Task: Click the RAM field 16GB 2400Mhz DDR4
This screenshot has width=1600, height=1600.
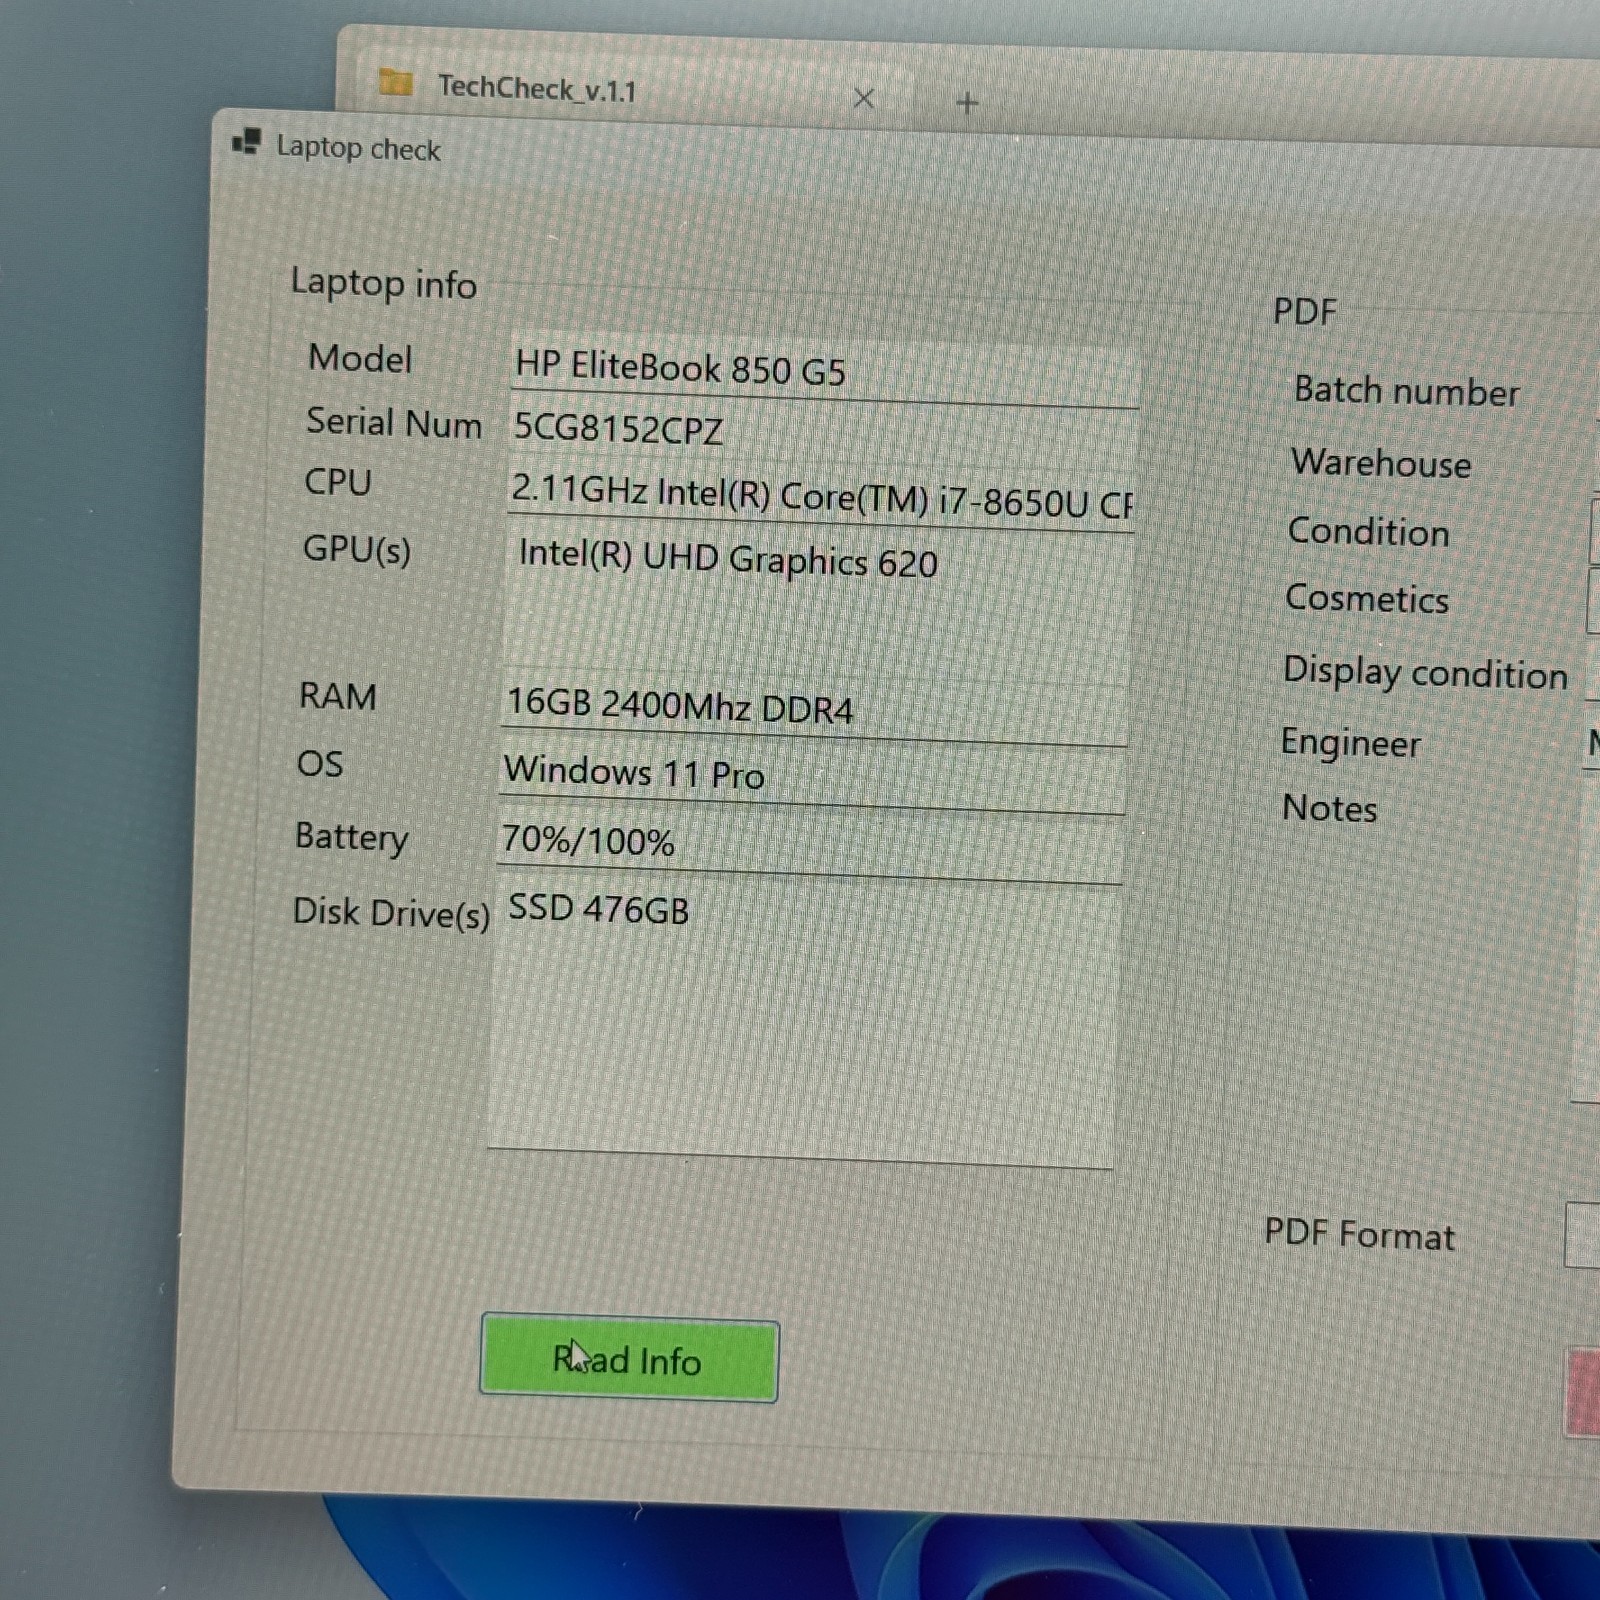Action: click(814, 707)
